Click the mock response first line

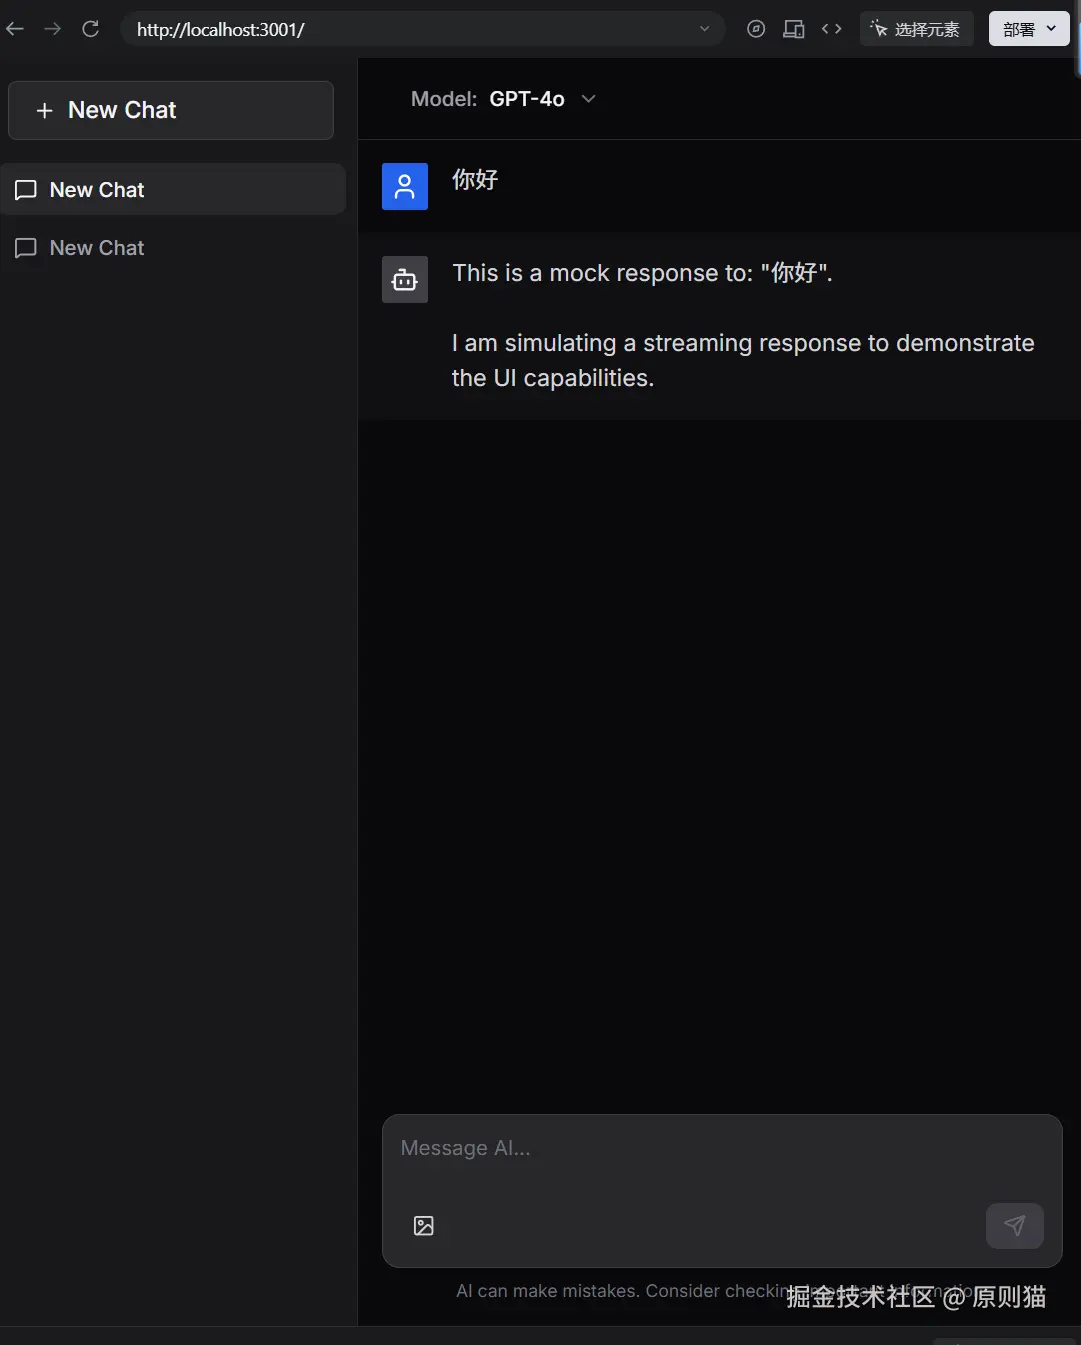click(642, 273)
